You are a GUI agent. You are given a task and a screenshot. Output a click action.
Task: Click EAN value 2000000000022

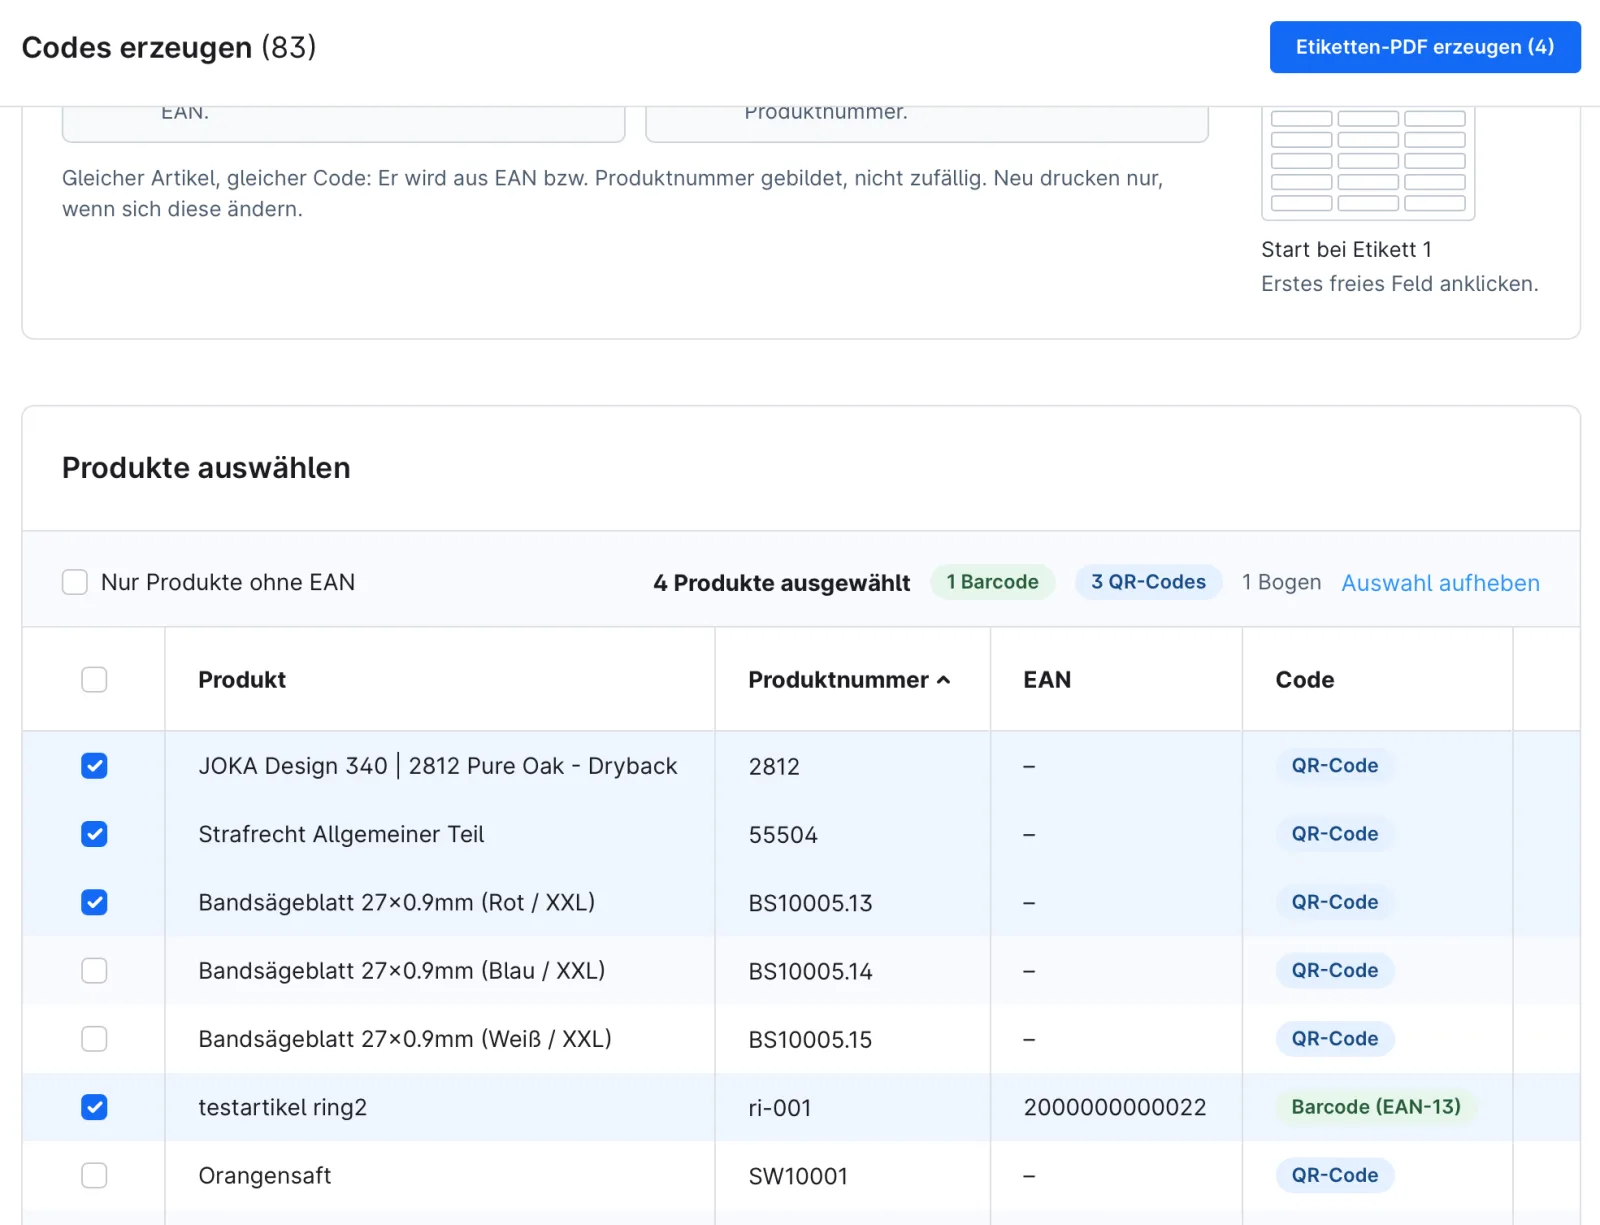pyautogui.click(x=1115, y=1107)
